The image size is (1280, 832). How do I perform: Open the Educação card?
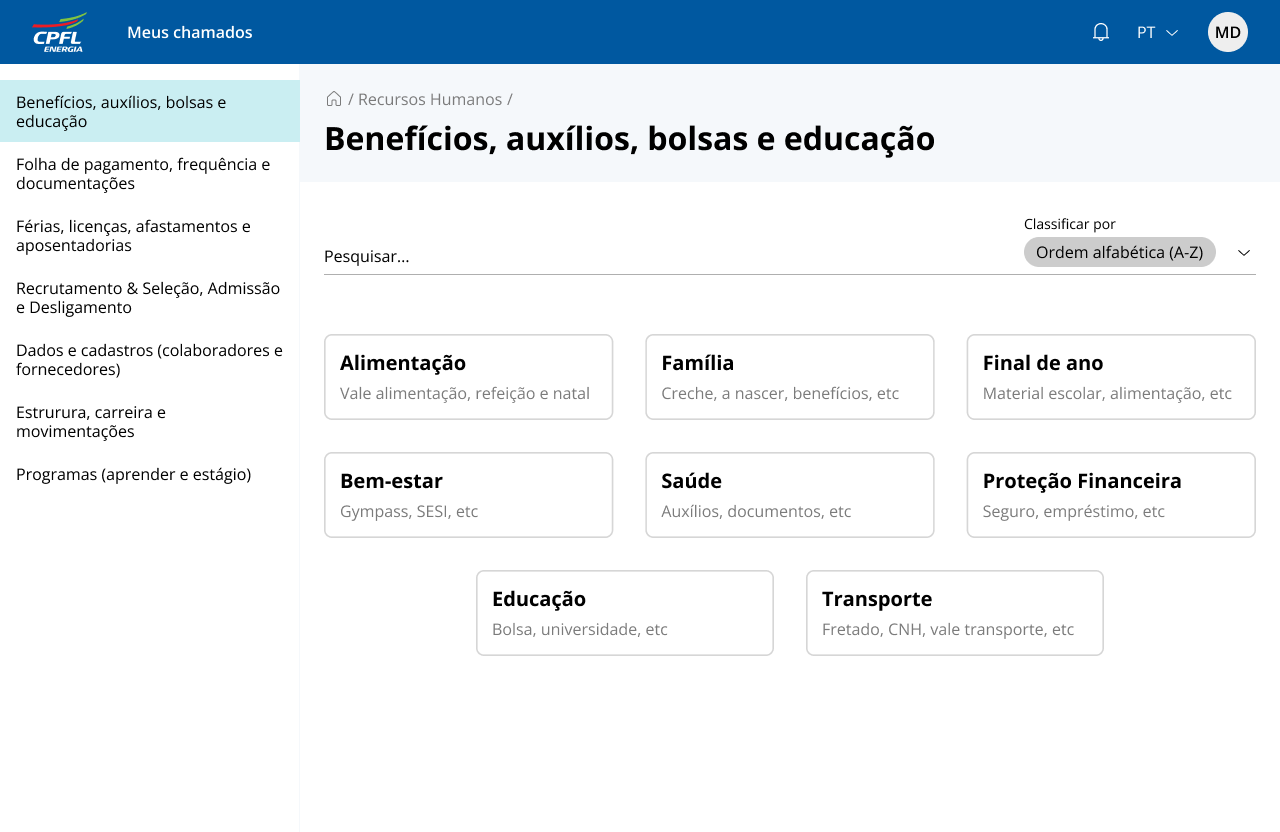[x=625, y=613]
